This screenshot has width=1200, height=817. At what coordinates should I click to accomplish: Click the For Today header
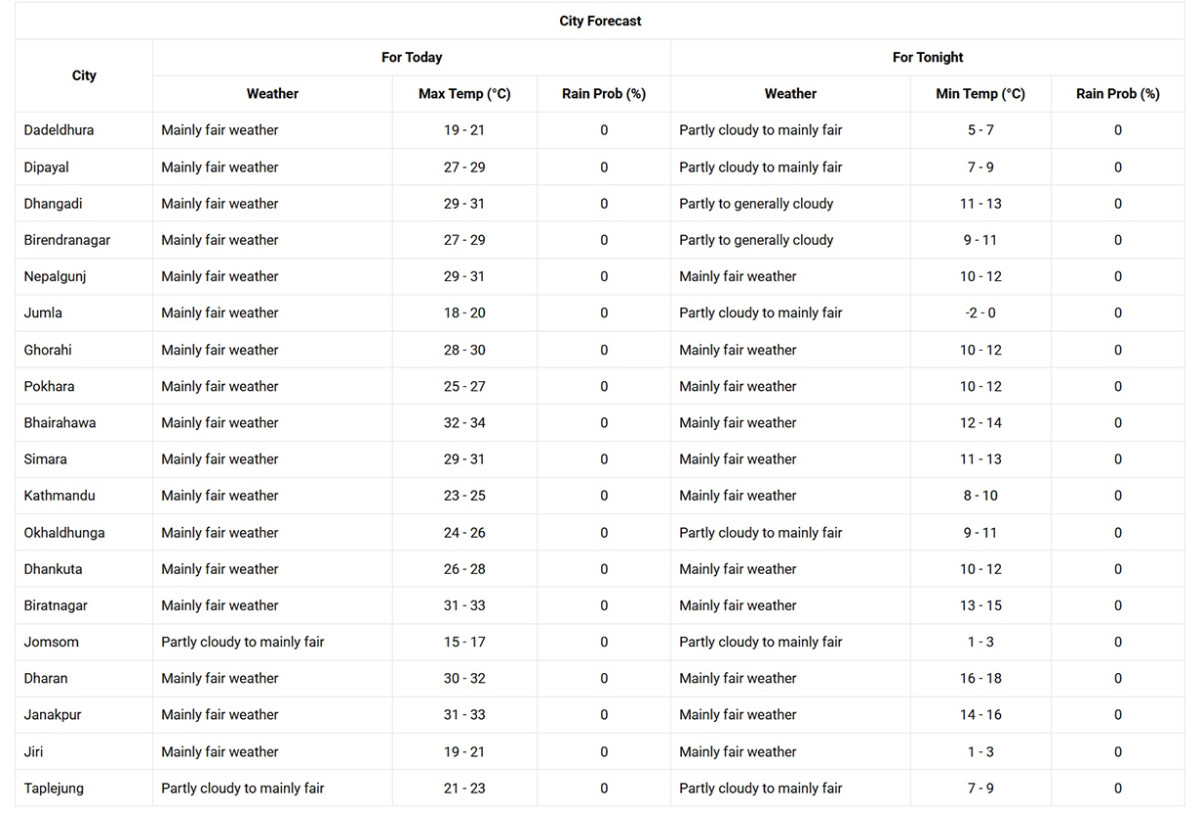pyautogui.click(x=411, y=58)
